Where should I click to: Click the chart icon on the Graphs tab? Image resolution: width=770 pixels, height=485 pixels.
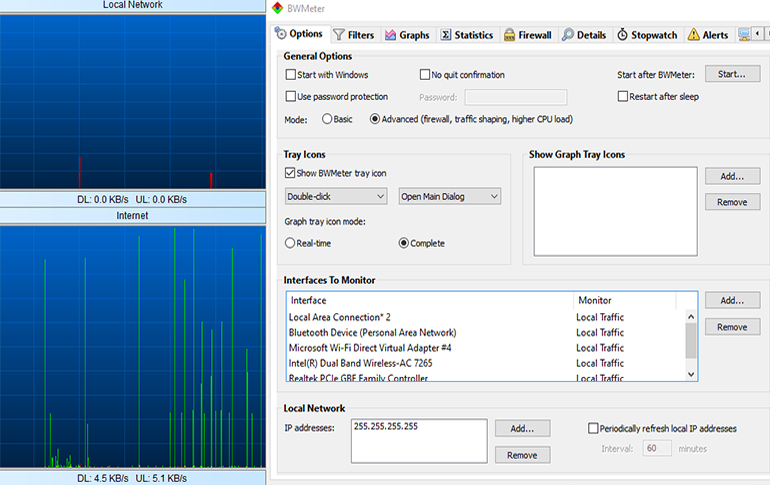tap(390, 35)
